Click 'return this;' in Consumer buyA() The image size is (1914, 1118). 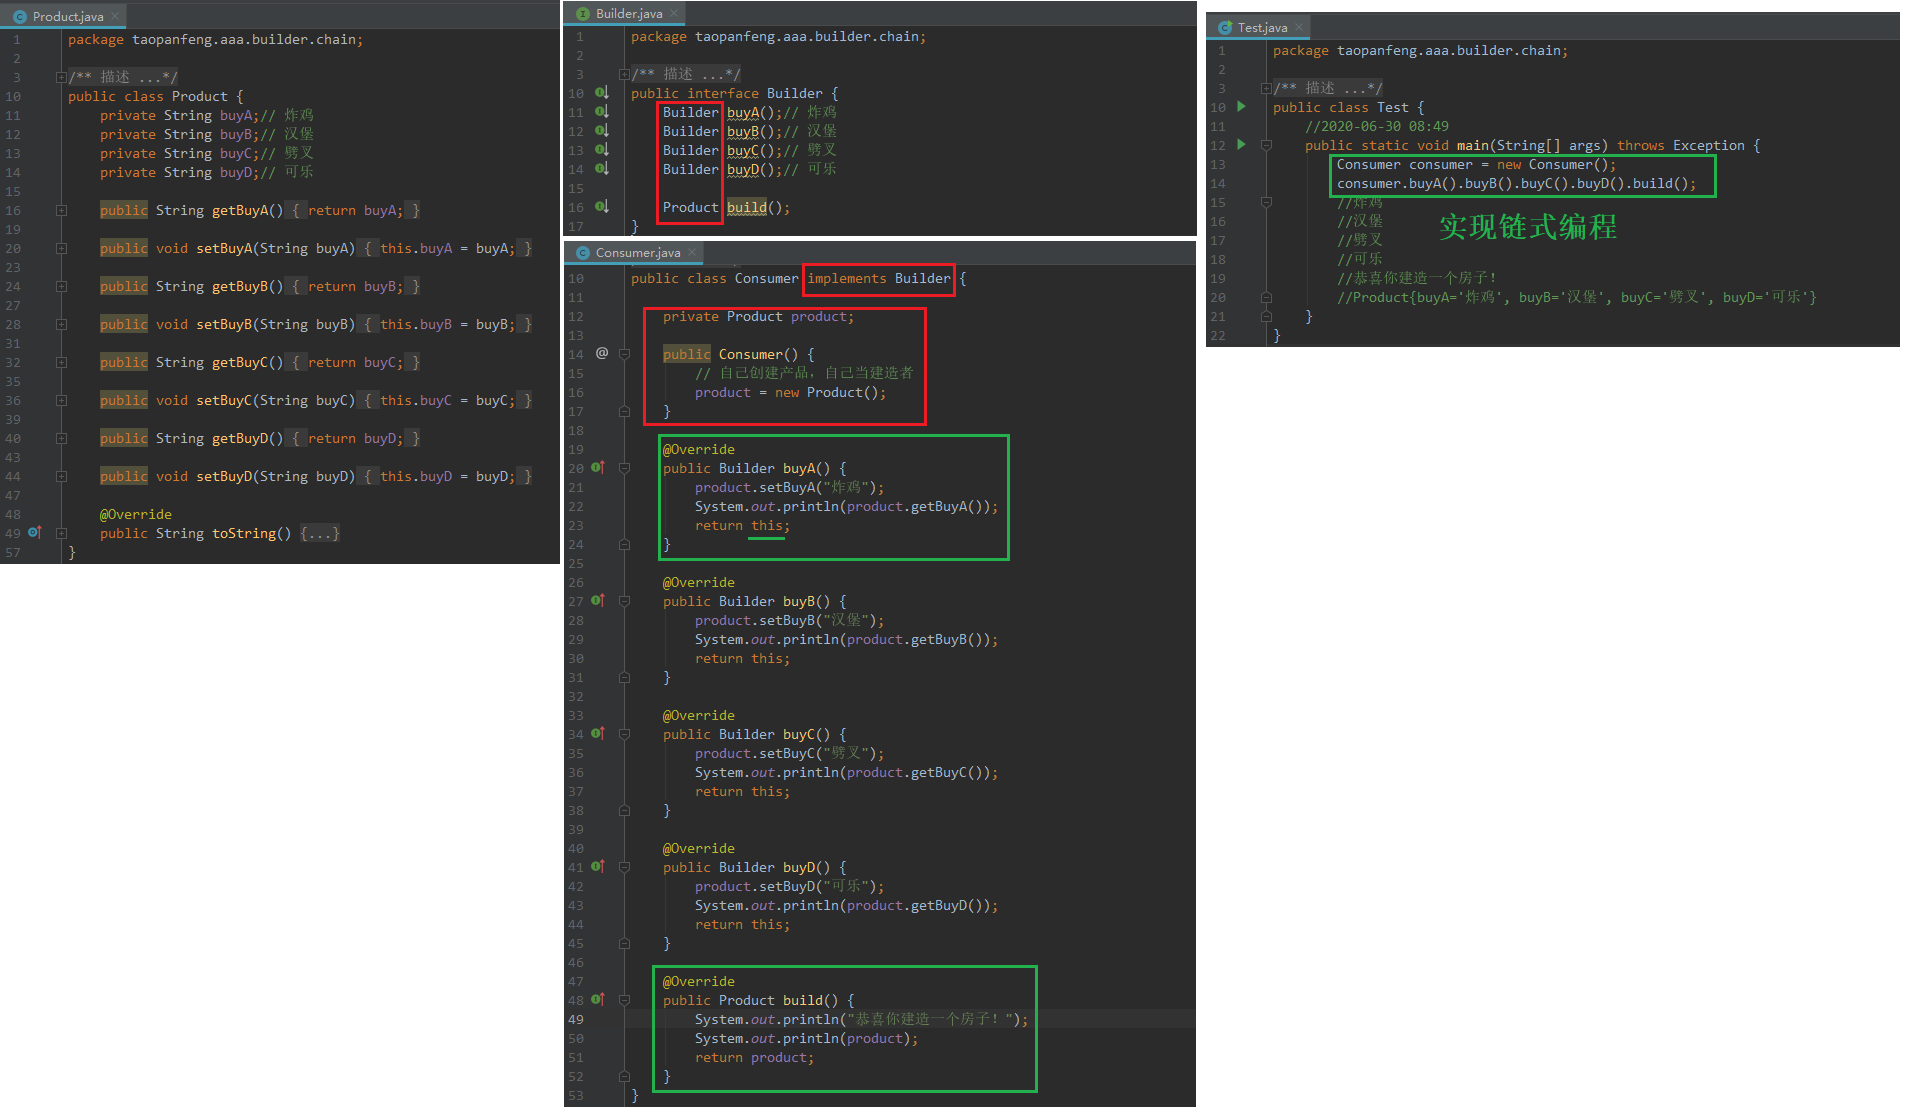(x=743, y=525)
